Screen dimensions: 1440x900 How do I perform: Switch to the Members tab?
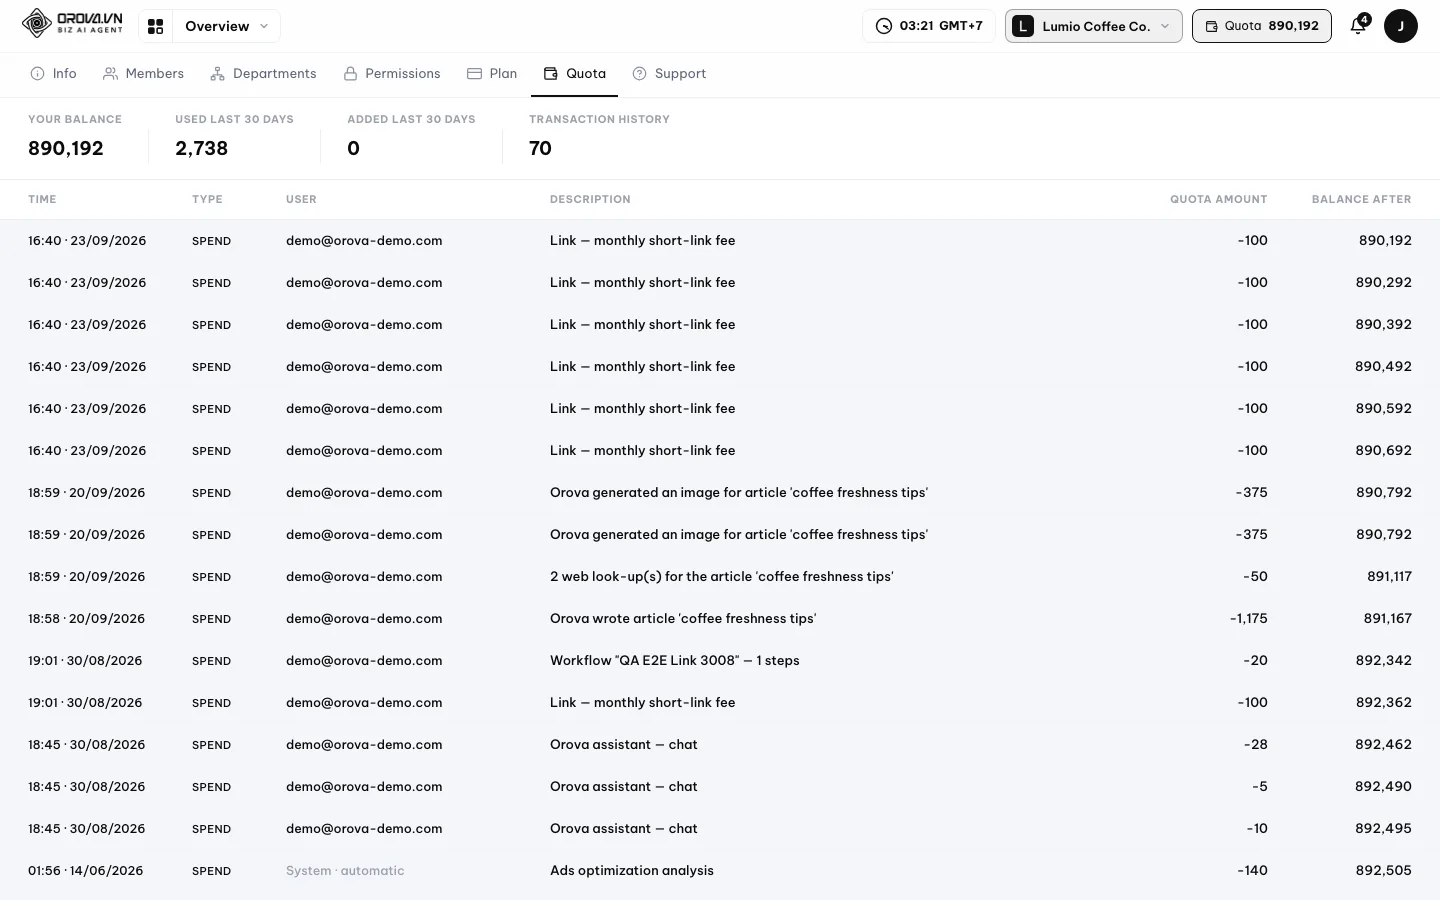144,74
